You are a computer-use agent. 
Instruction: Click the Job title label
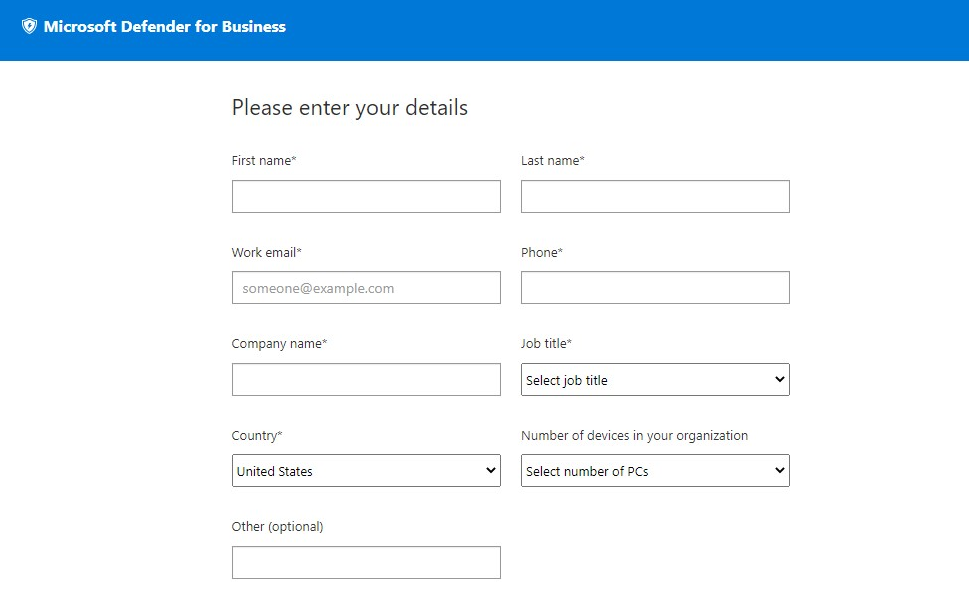[546, 343]
